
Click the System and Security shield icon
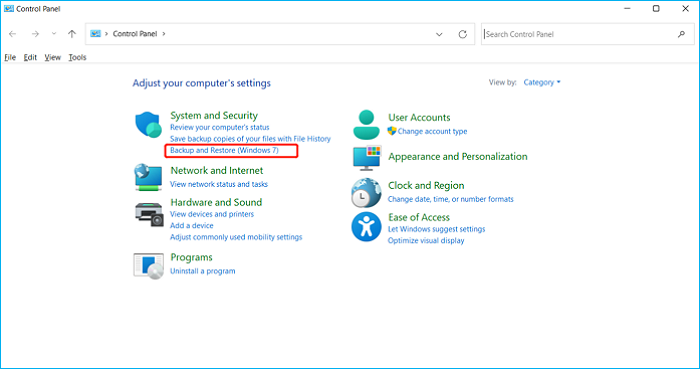tap(149, 124)
